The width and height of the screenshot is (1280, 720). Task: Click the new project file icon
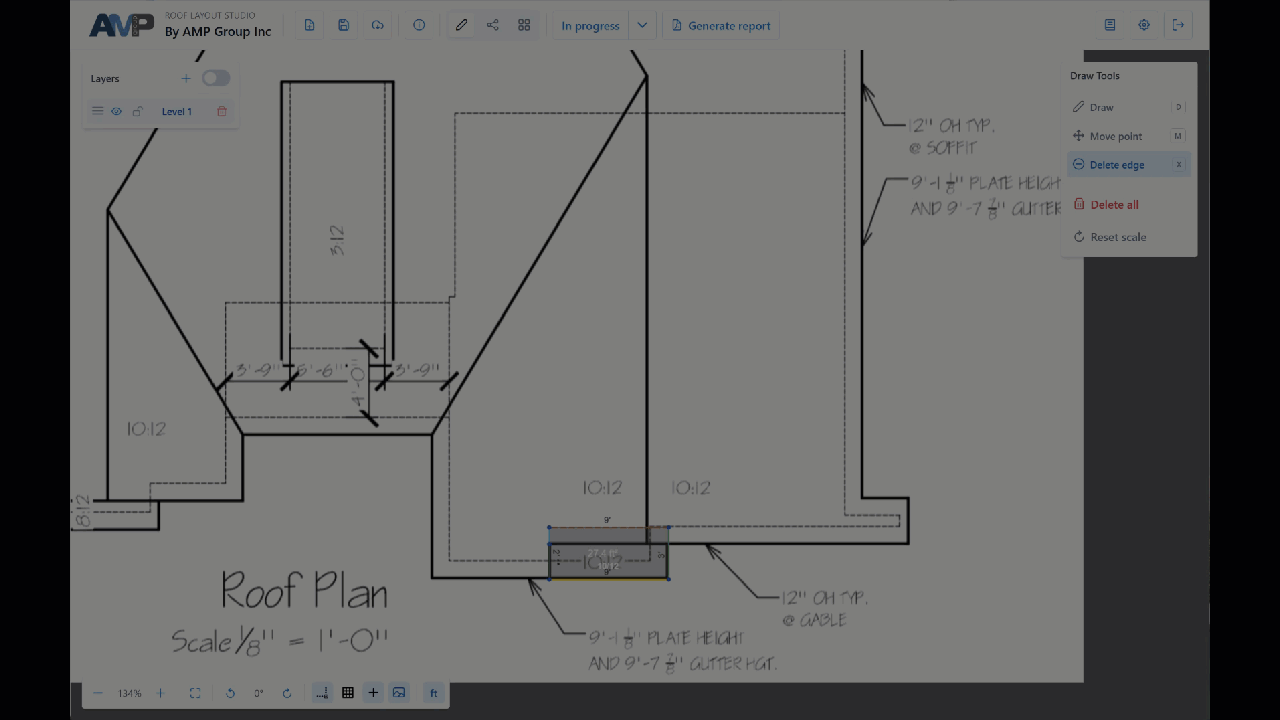click(309, 25)
